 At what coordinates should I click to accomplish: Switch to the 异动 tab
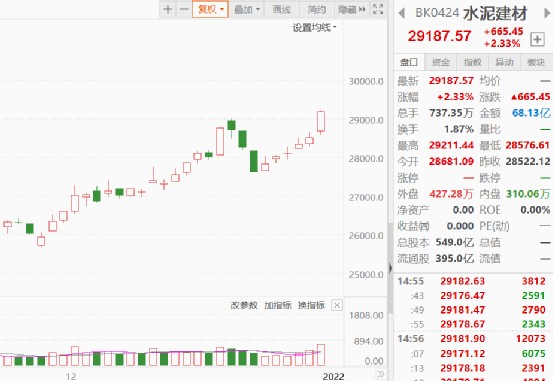click(x=504, y=62)
